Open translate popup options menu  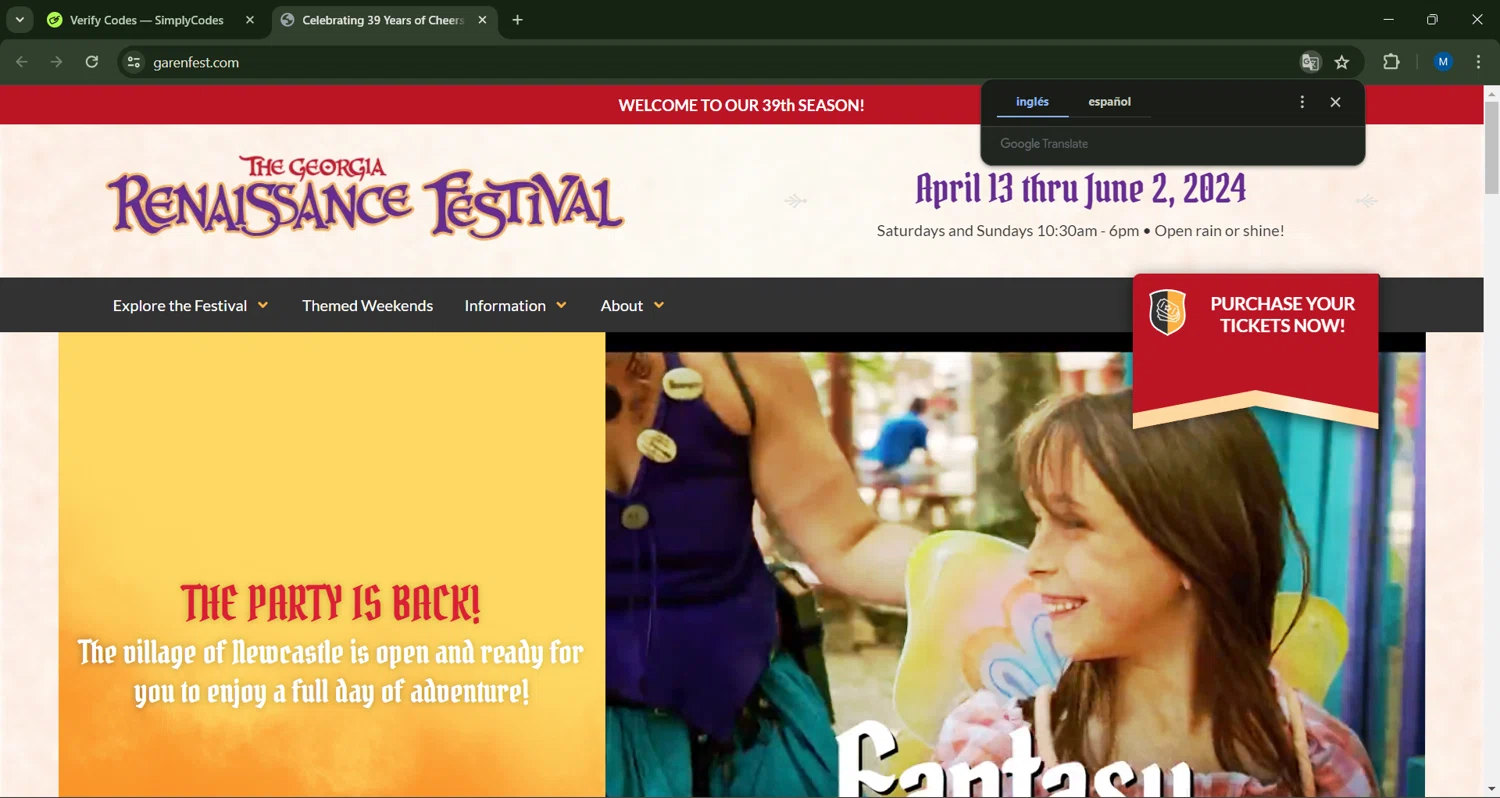1302,102
